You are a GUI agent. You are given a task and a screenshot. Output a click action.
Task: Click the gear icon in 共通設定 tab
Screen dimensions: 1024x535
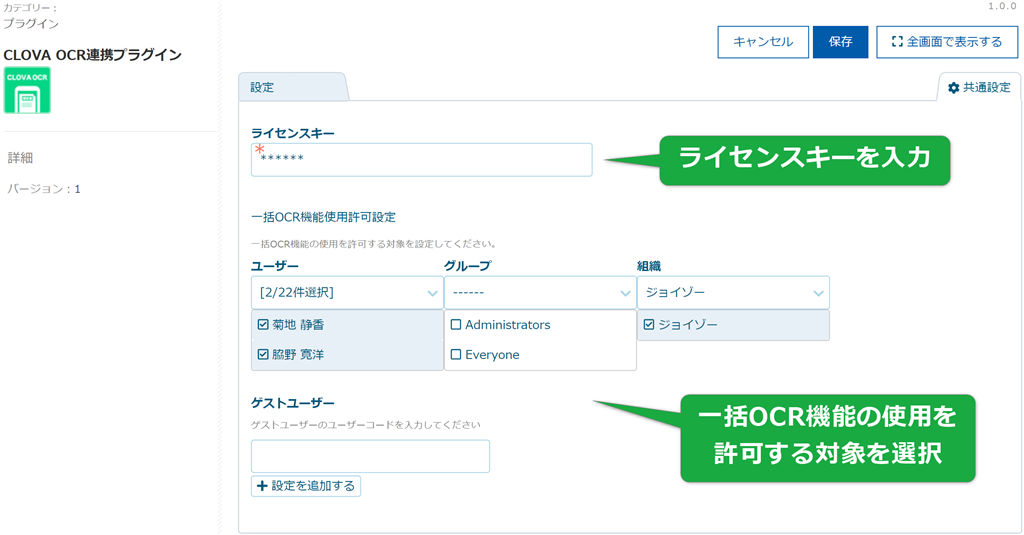pyautogui.click(x=953, y=88)
